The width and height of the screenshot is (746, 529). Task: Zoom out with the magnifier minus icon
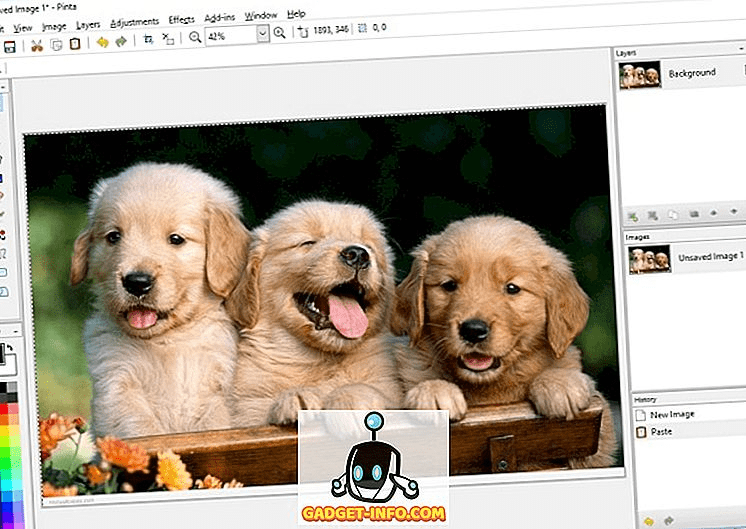[195, 37]
